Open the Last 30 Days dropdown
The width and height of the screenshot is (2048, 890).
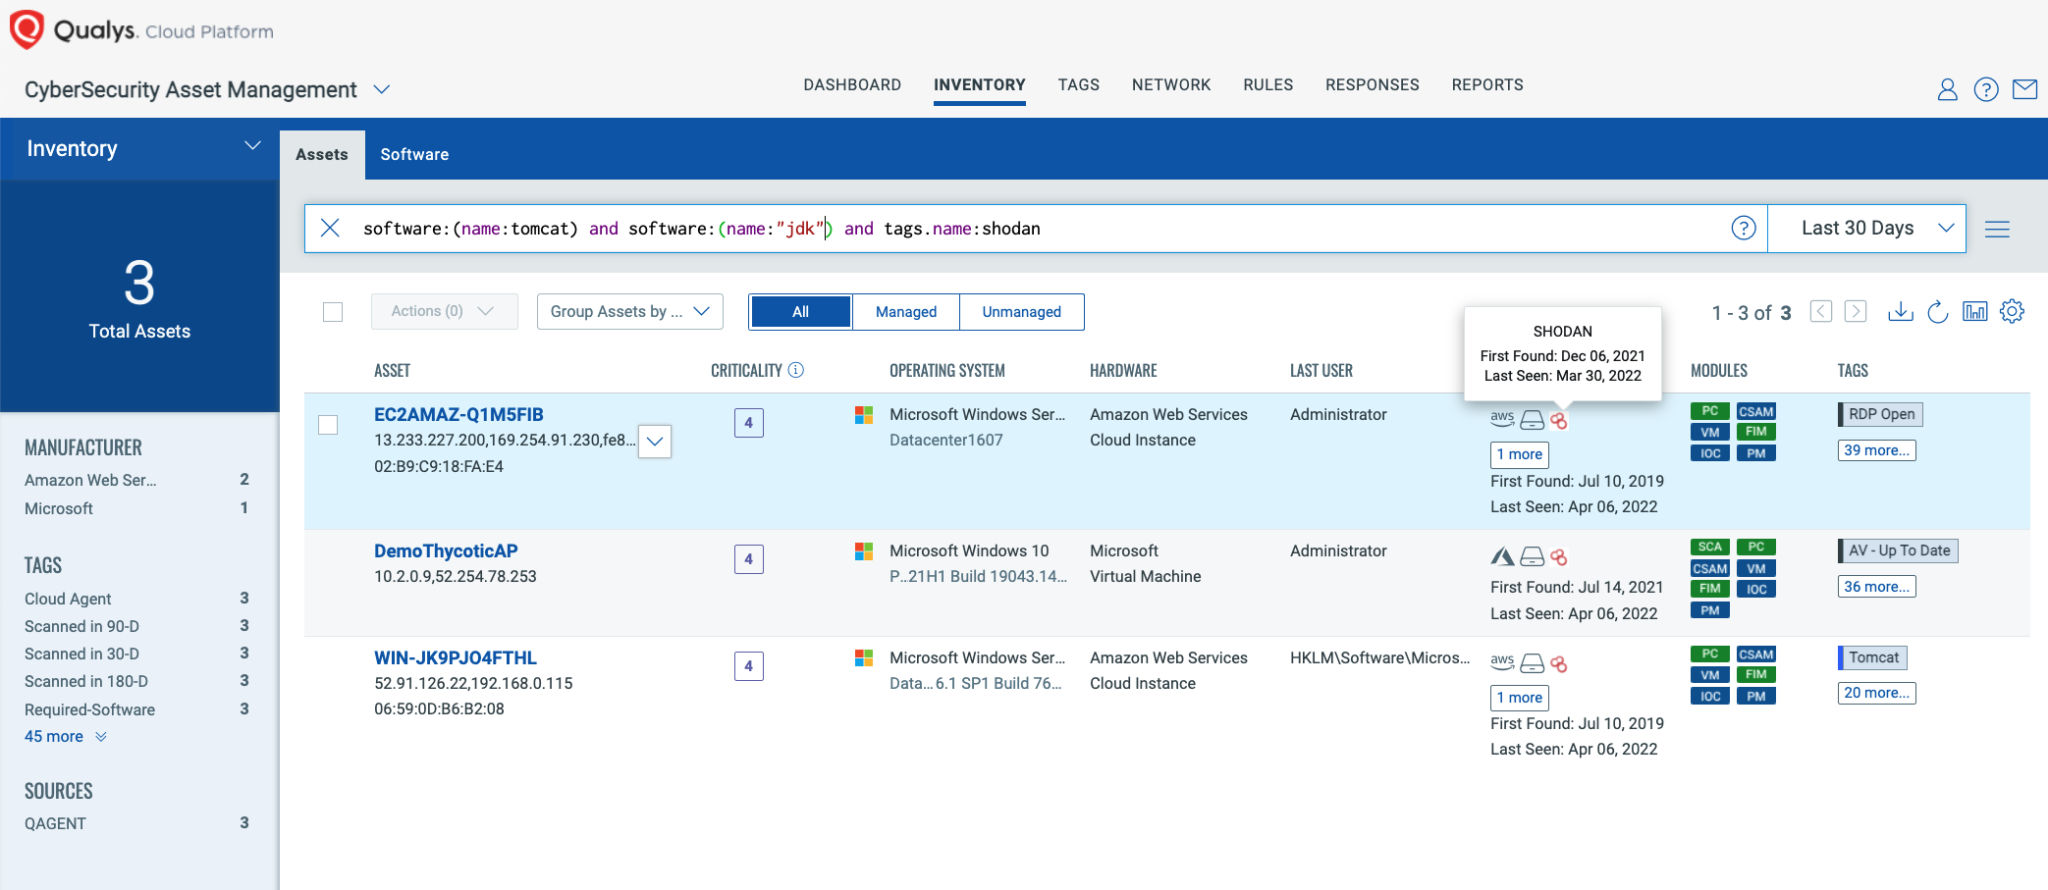[x=1866, y=228]
